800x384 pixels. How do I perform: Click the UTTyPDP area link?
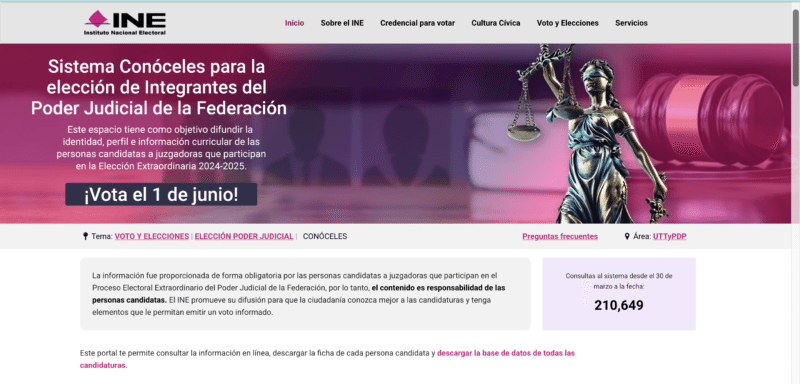tap(669, 237)
